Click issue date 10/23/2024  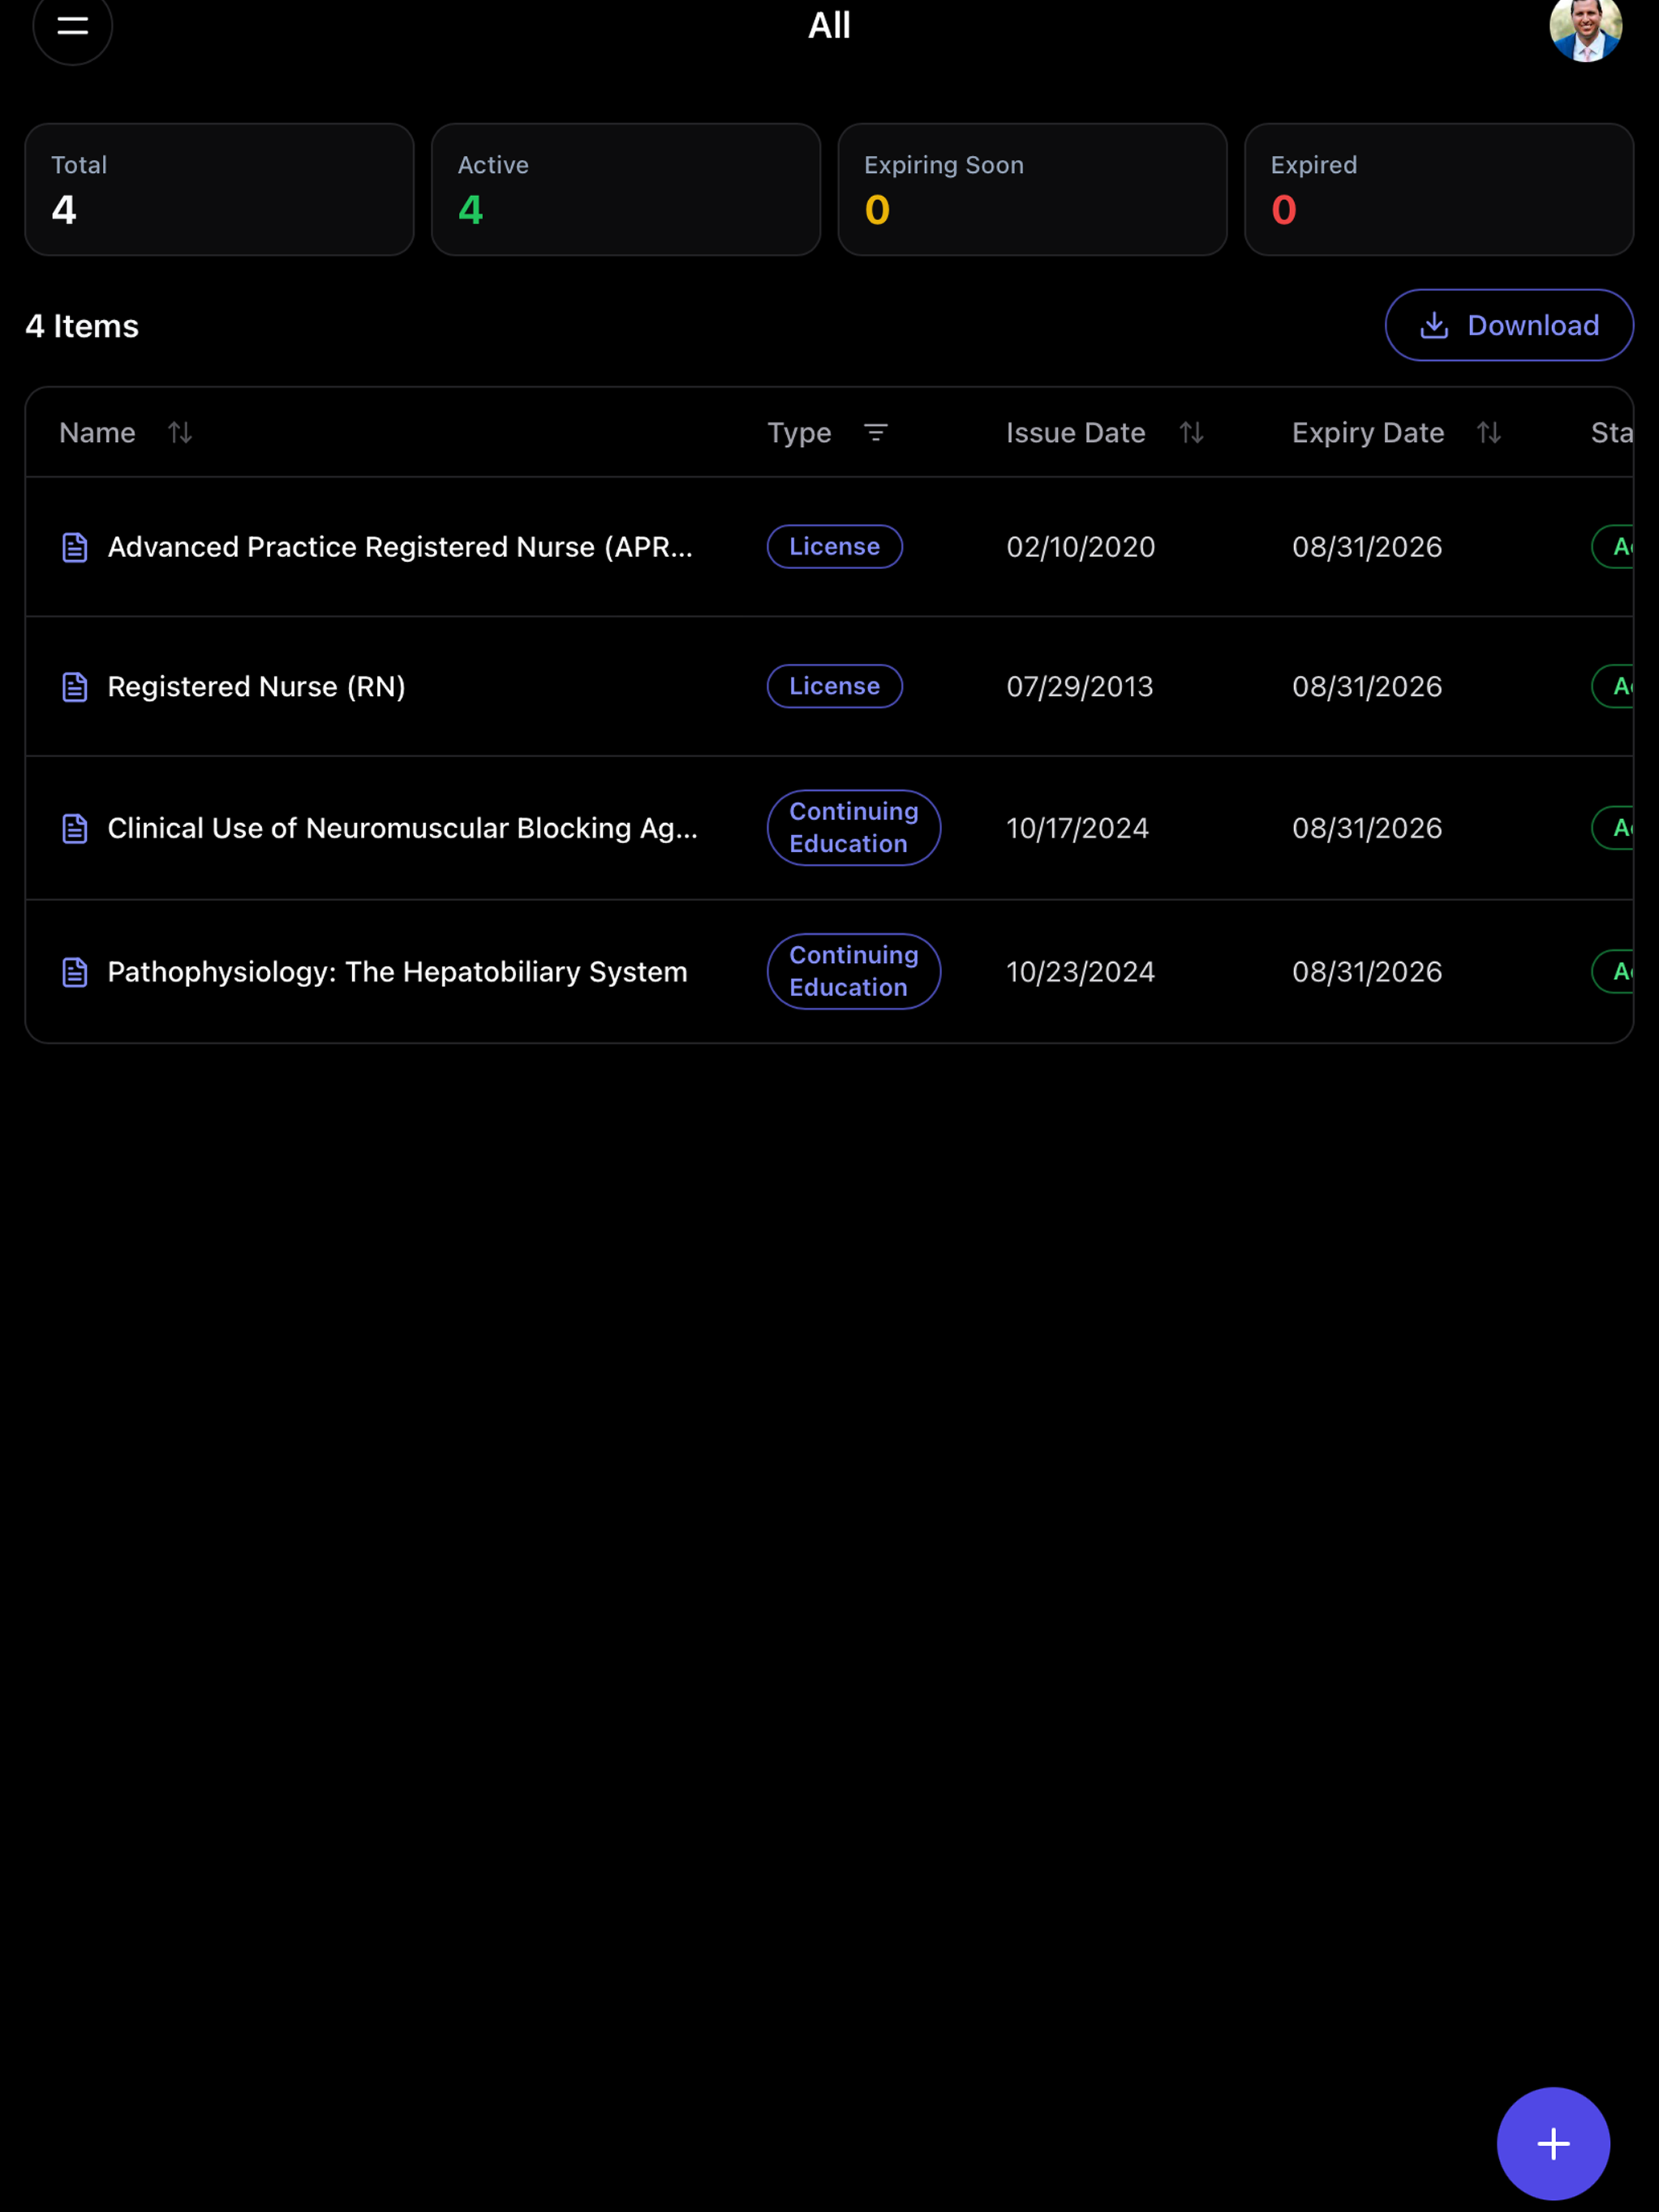pyautogui.click(x=1081, y=972)
